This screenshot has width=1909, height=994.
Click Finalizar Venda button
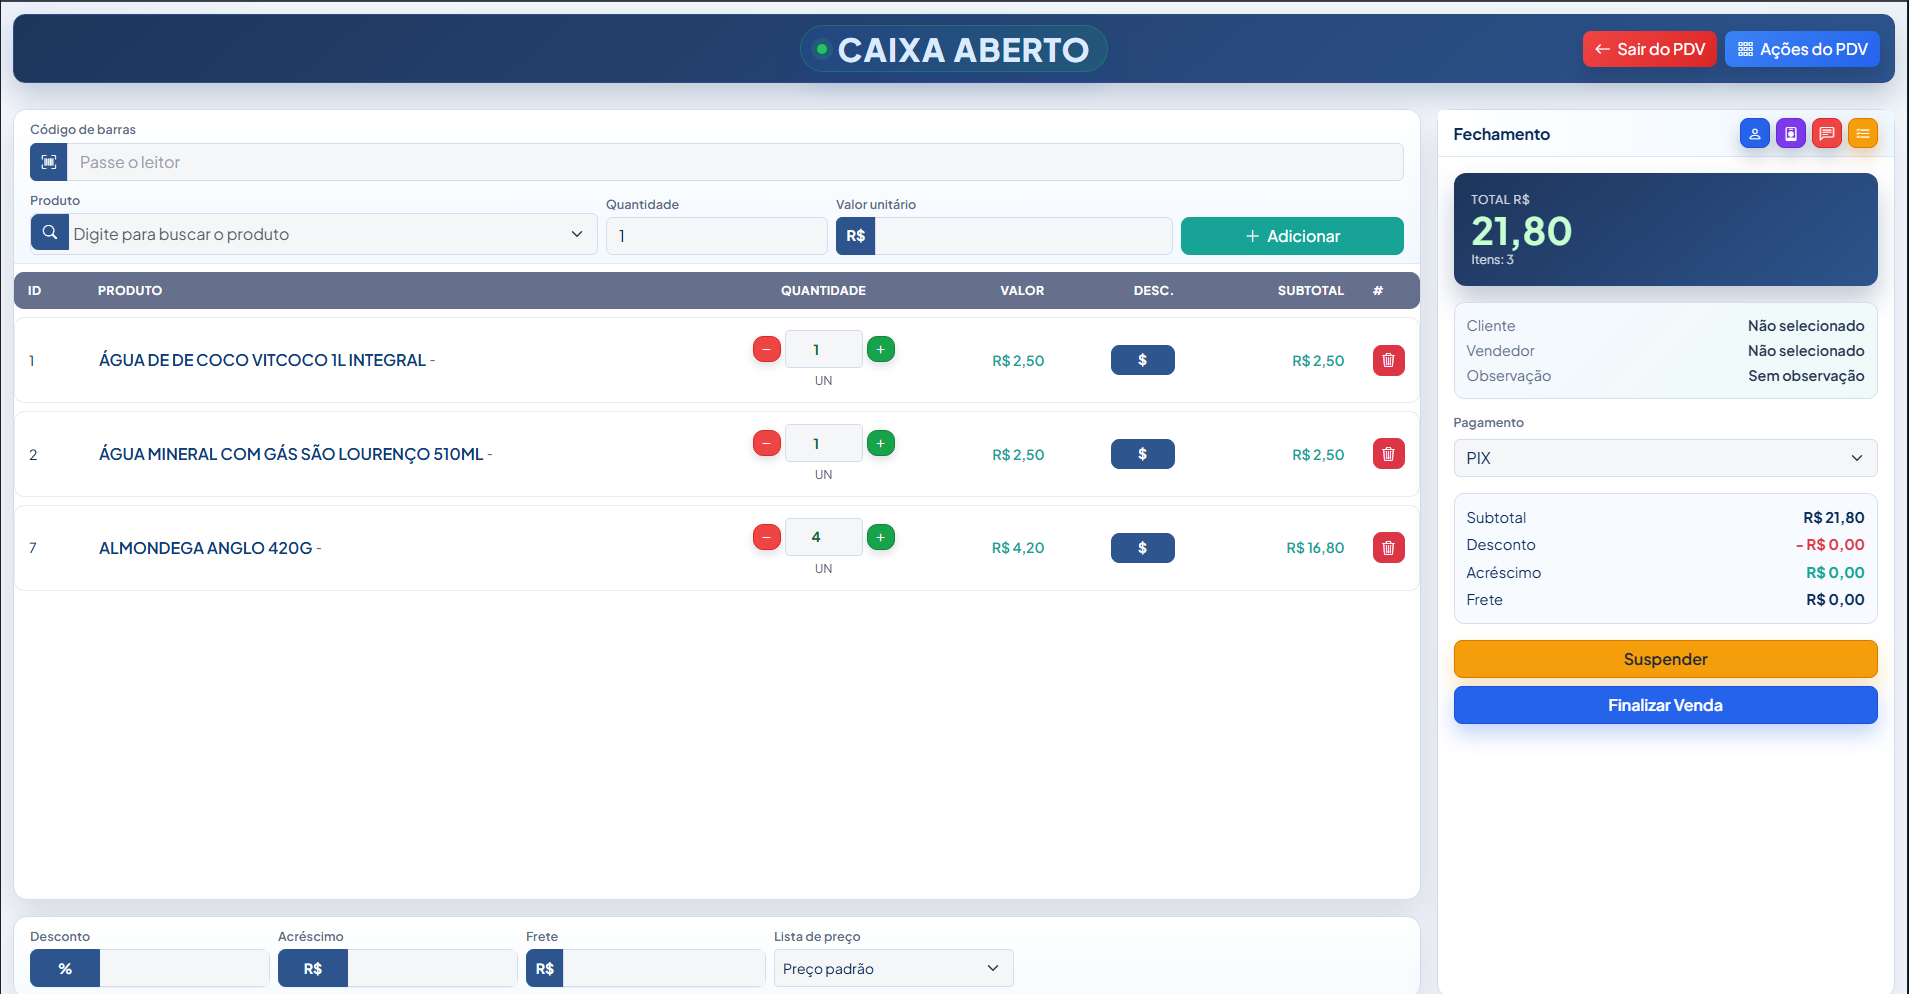(x=1665, y=705)
